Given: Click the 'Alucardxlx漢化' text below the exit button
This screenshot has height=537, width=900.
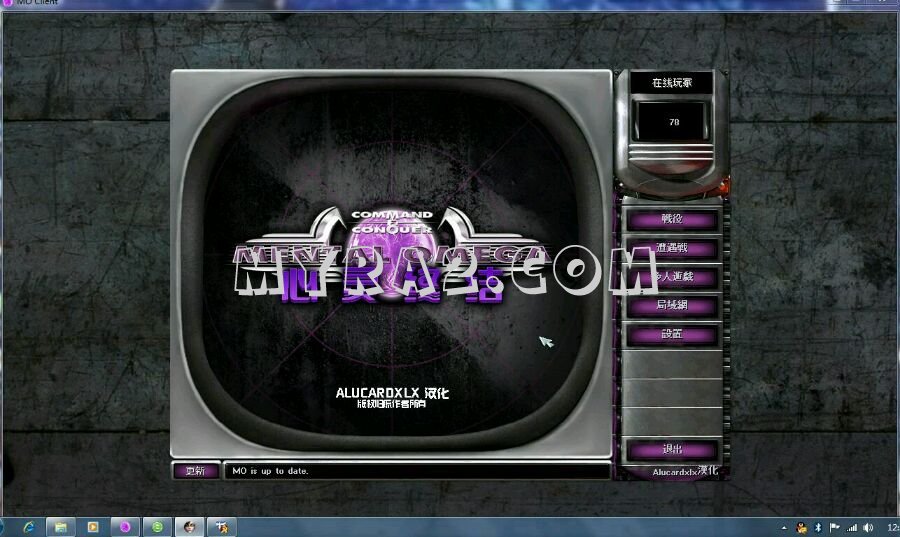Looking at the screenshot, I should (685, 471).
